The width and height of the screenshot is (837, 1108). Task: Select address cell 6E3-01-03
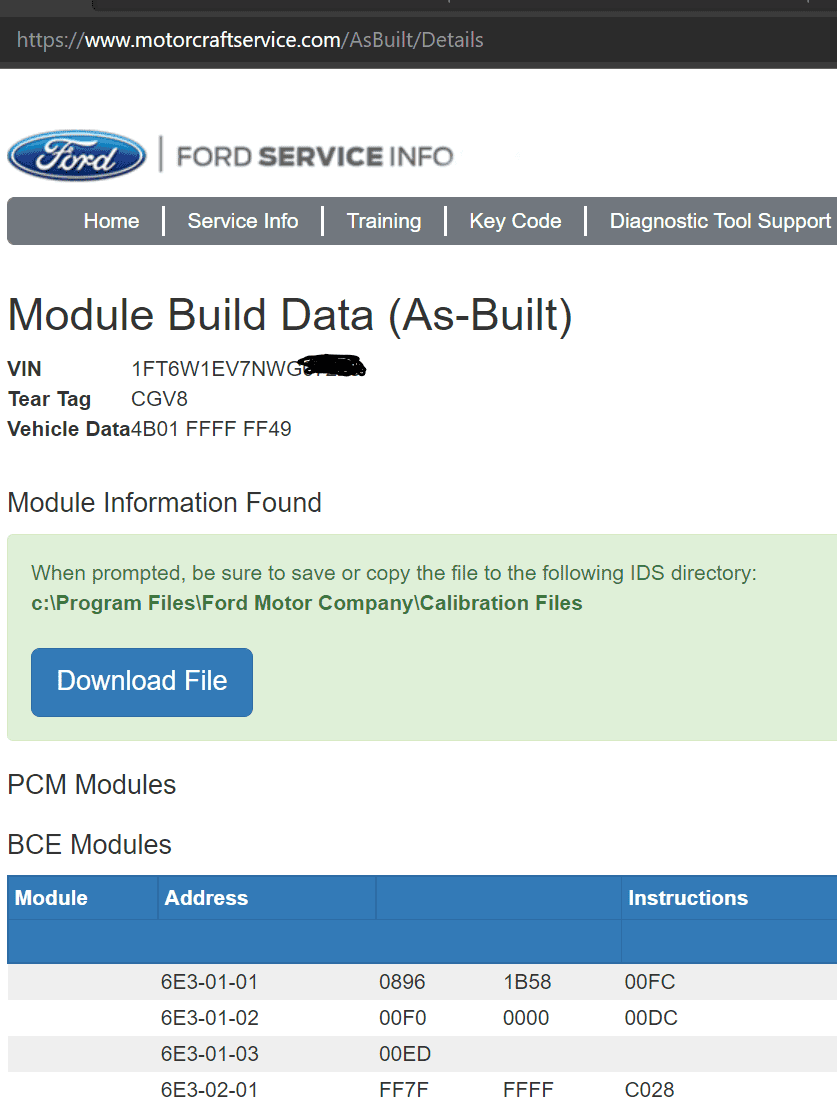coord(210,1054)
